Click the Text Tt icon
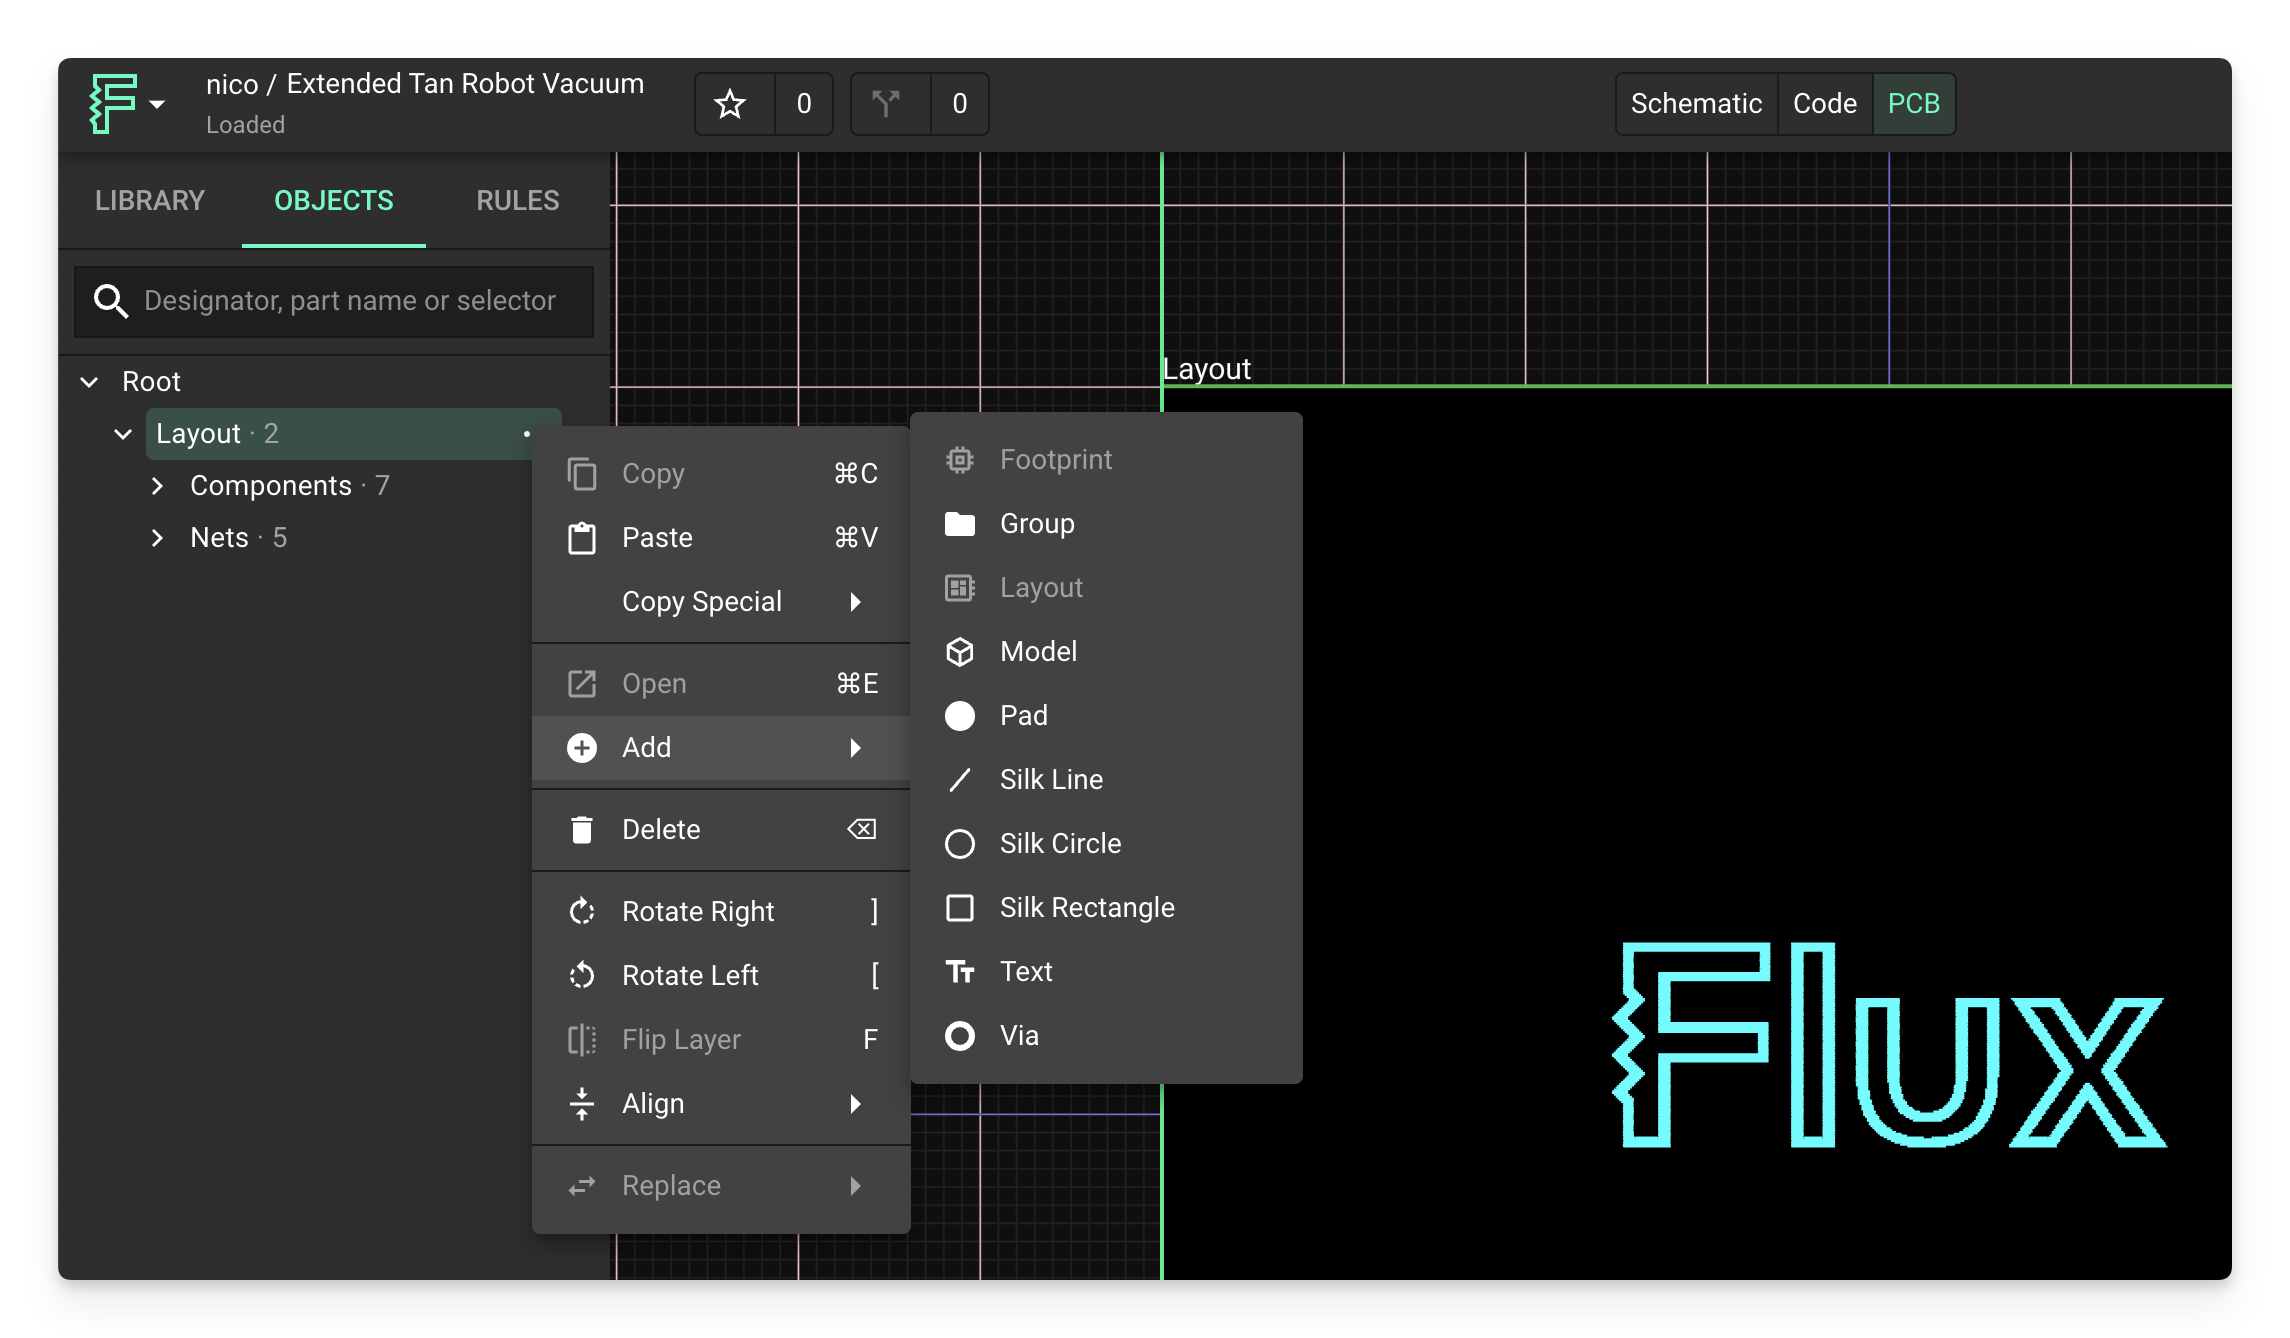Image resolution: width=2290 pixels, height=1338 pixels. 960,972
